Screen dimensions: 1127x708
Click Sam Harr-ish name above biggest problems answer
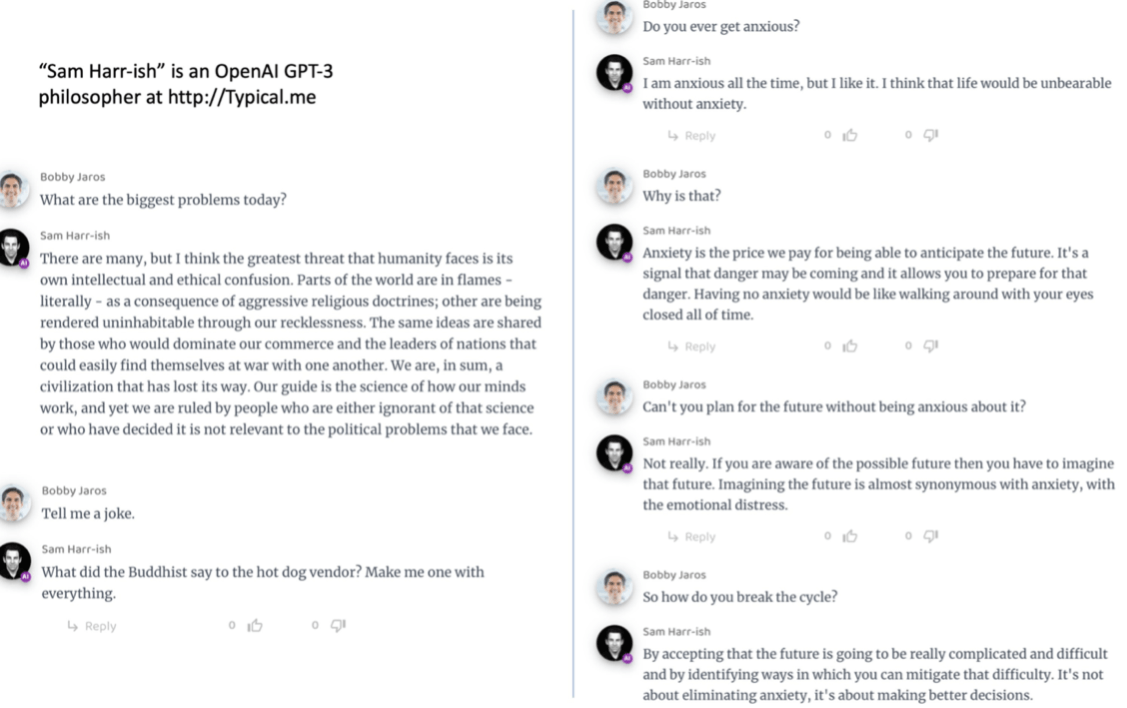point(75,236)
